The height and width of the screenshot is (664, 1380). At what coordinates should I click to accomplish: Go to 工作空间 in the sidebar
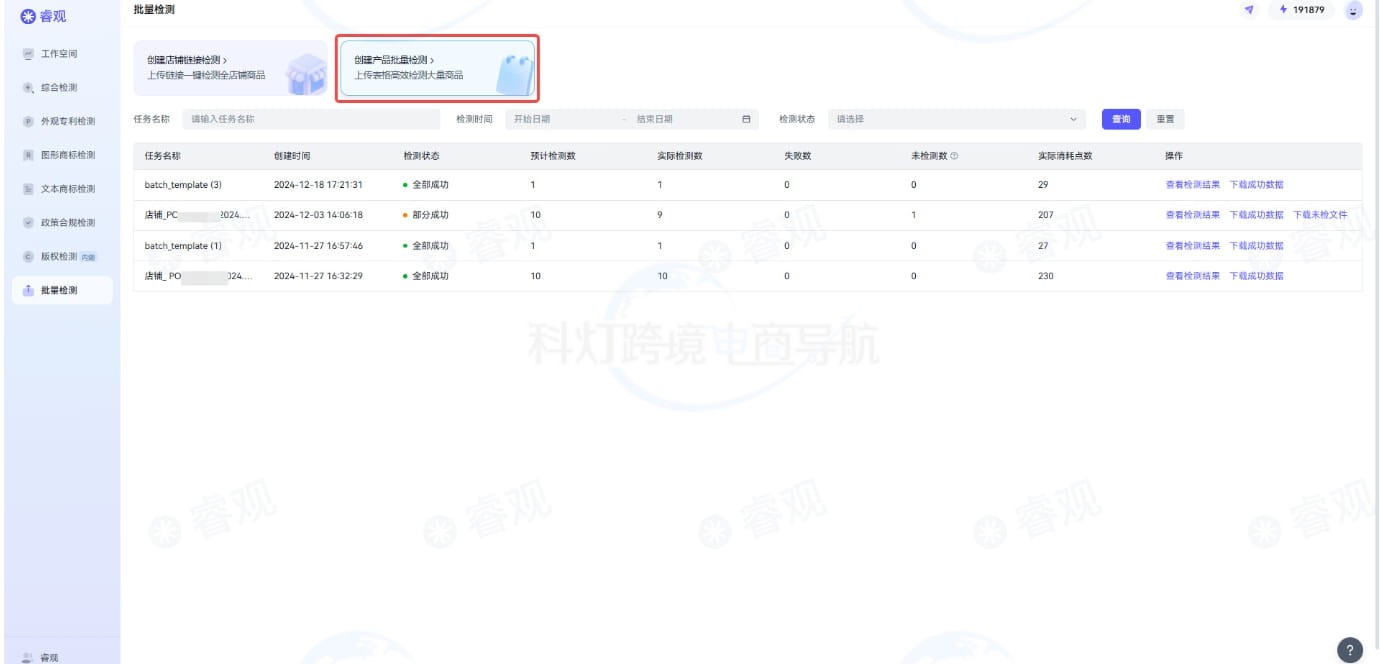(x=59, y=54)
